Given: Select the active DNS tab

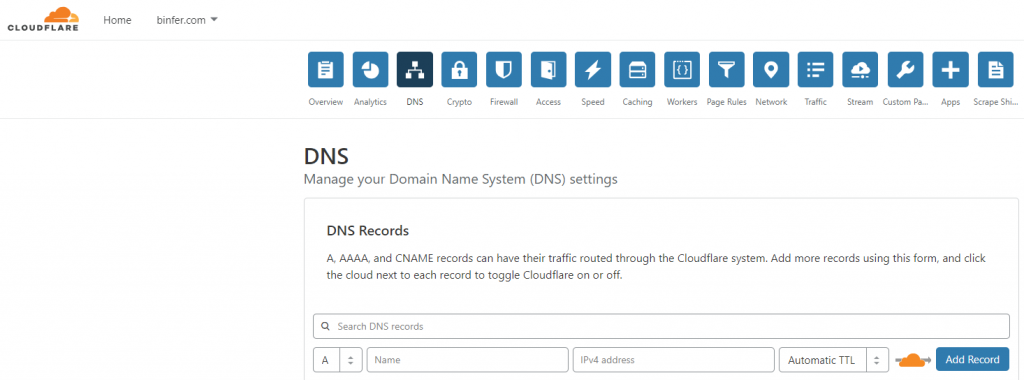Looking at the screenshot, I should (x=415, y=70).
